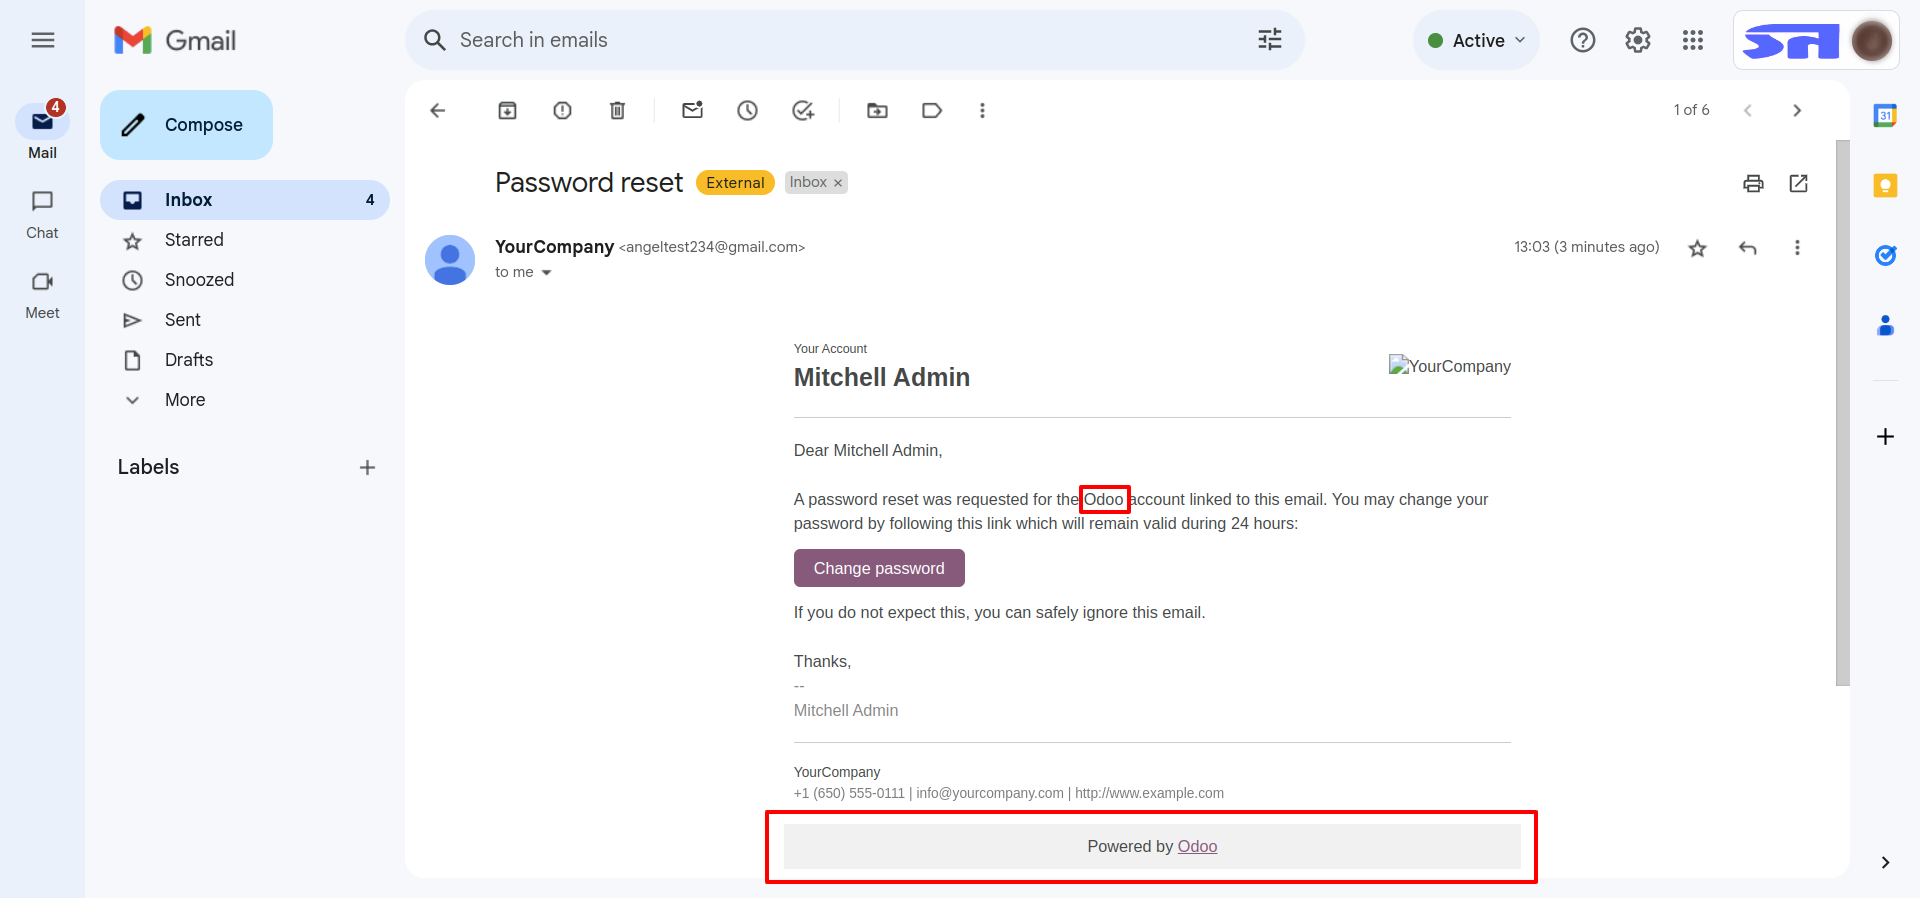Open Google Calendar side panel

(1886, 116)
